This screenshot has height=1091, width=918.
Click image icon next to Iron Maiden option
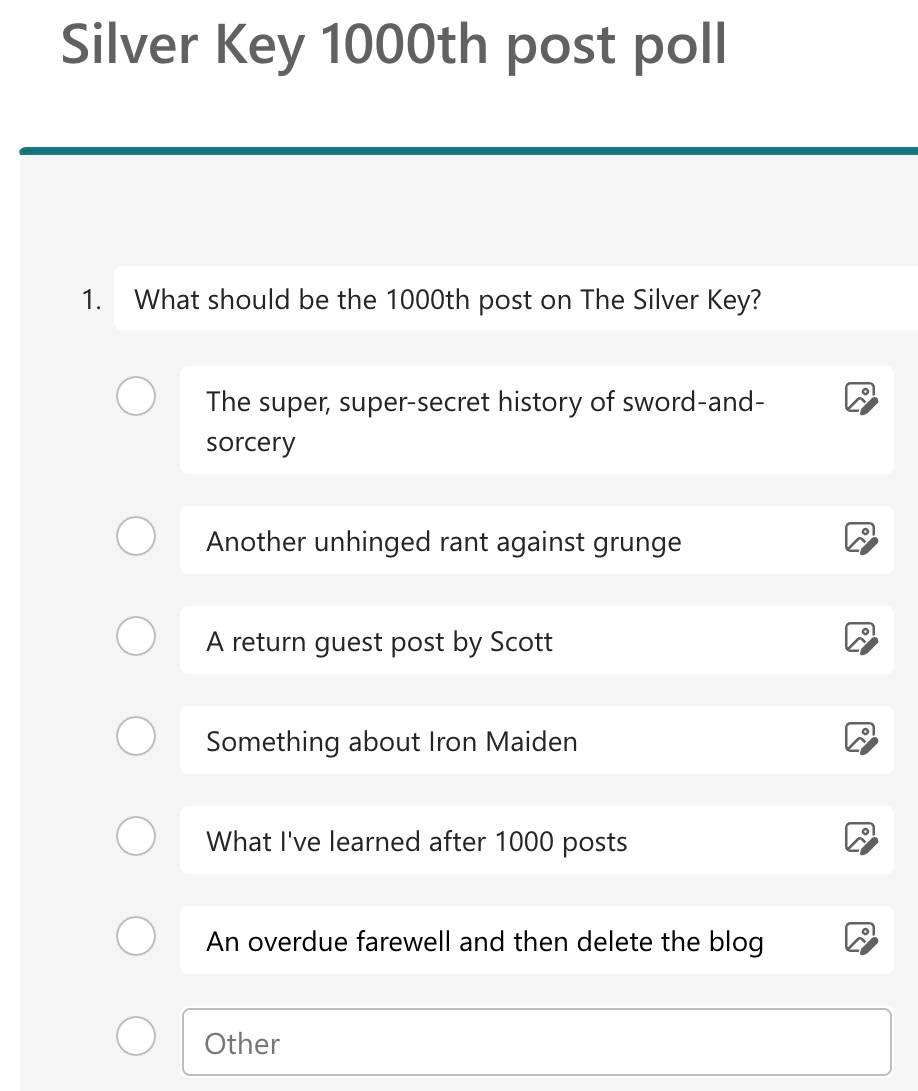tap(860, 738)
